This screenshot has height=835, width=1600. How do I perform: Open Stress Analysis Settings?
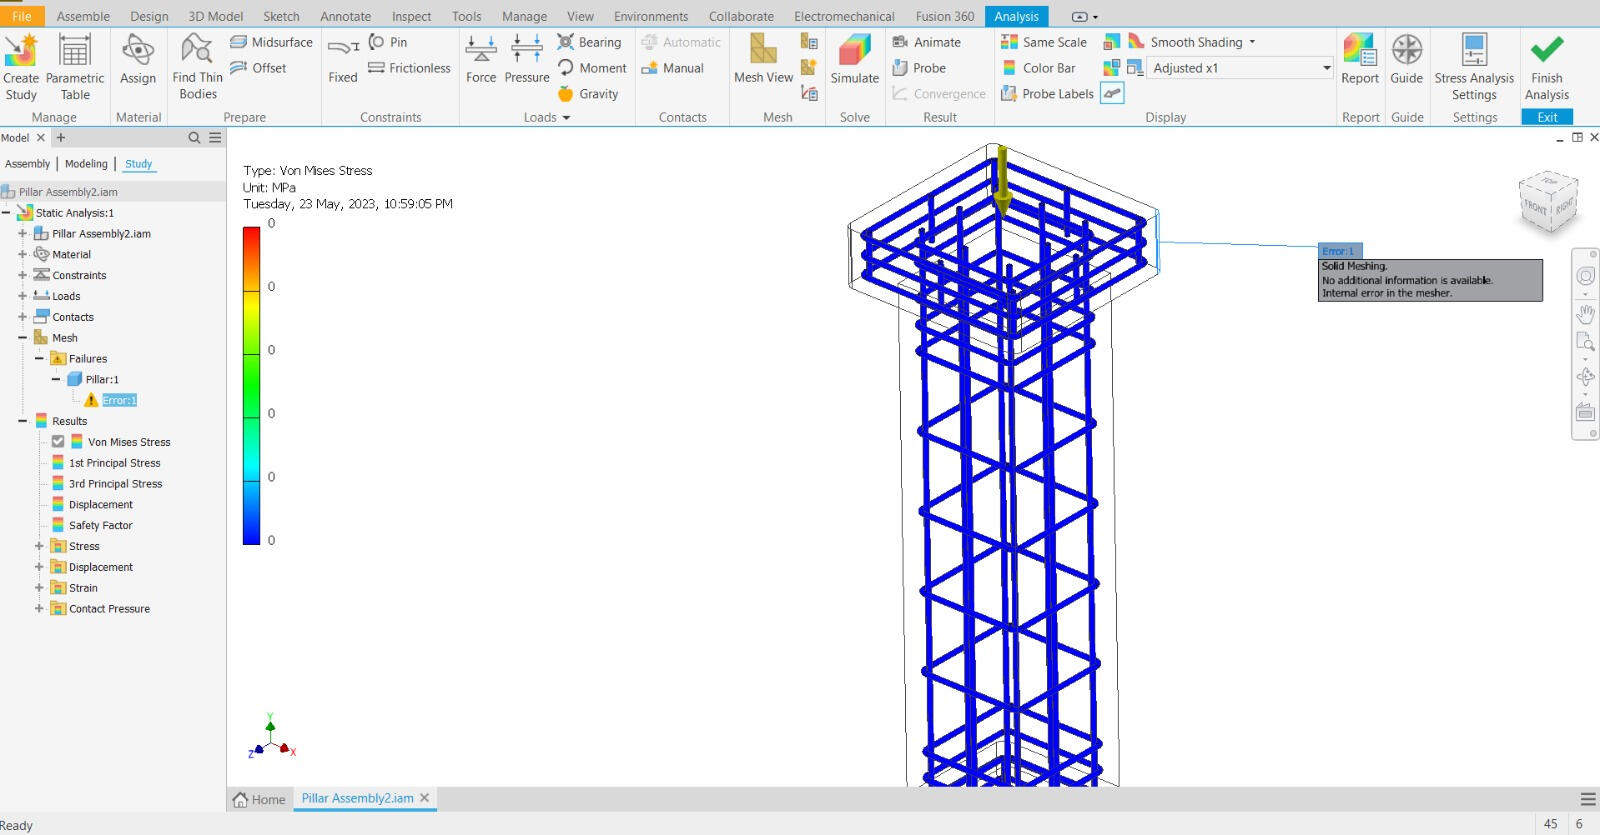coord(1474,51)
